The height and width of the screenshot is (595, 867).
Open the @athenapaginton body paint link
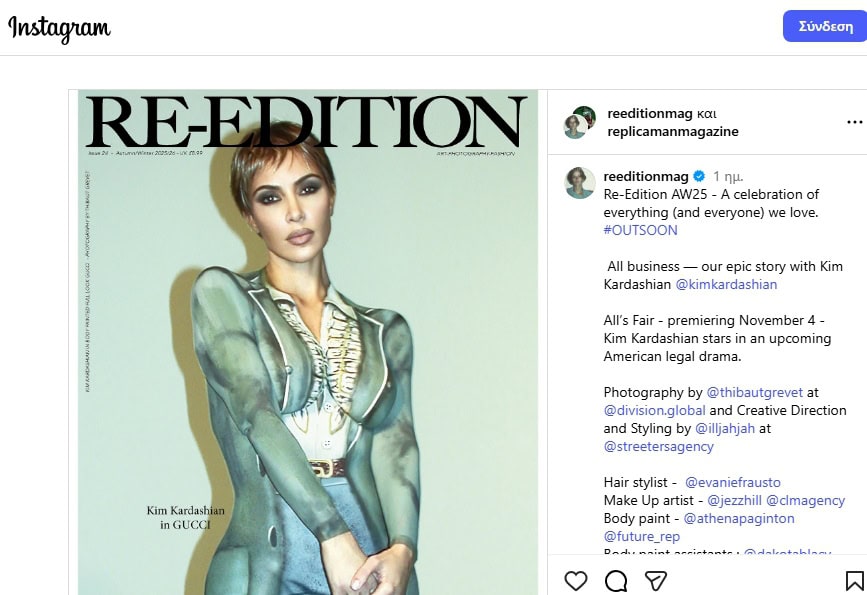[739, 518]
